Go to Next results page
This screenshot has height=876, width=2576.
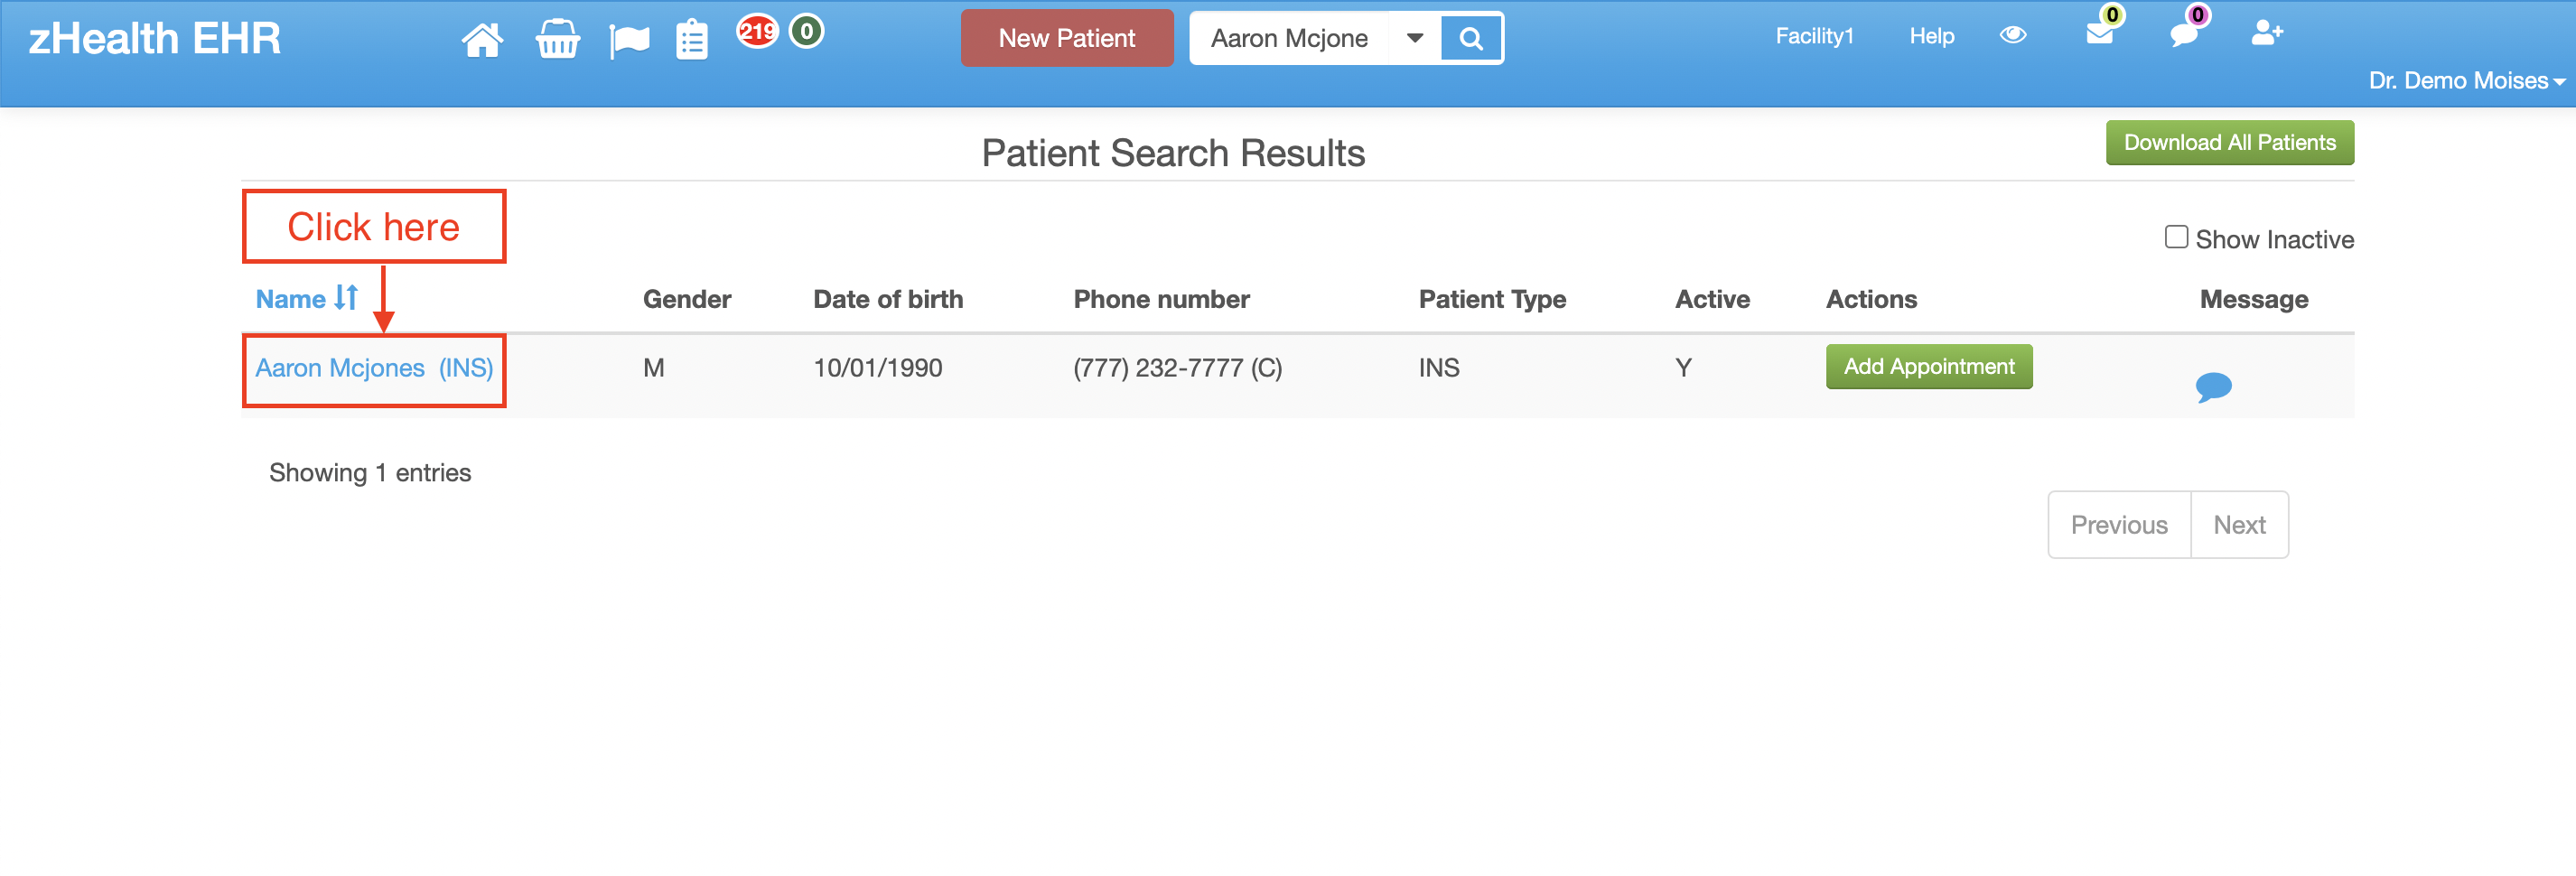[x=2239, y=525]
